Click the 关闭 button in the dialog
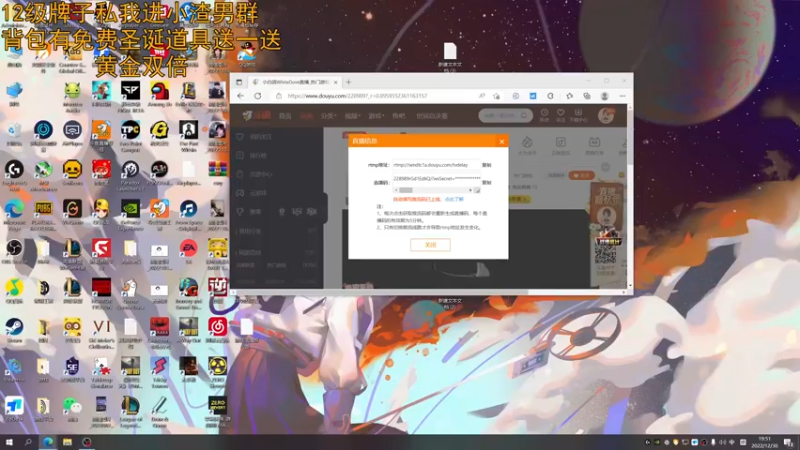Screen dimensions: 800x450 430,245
